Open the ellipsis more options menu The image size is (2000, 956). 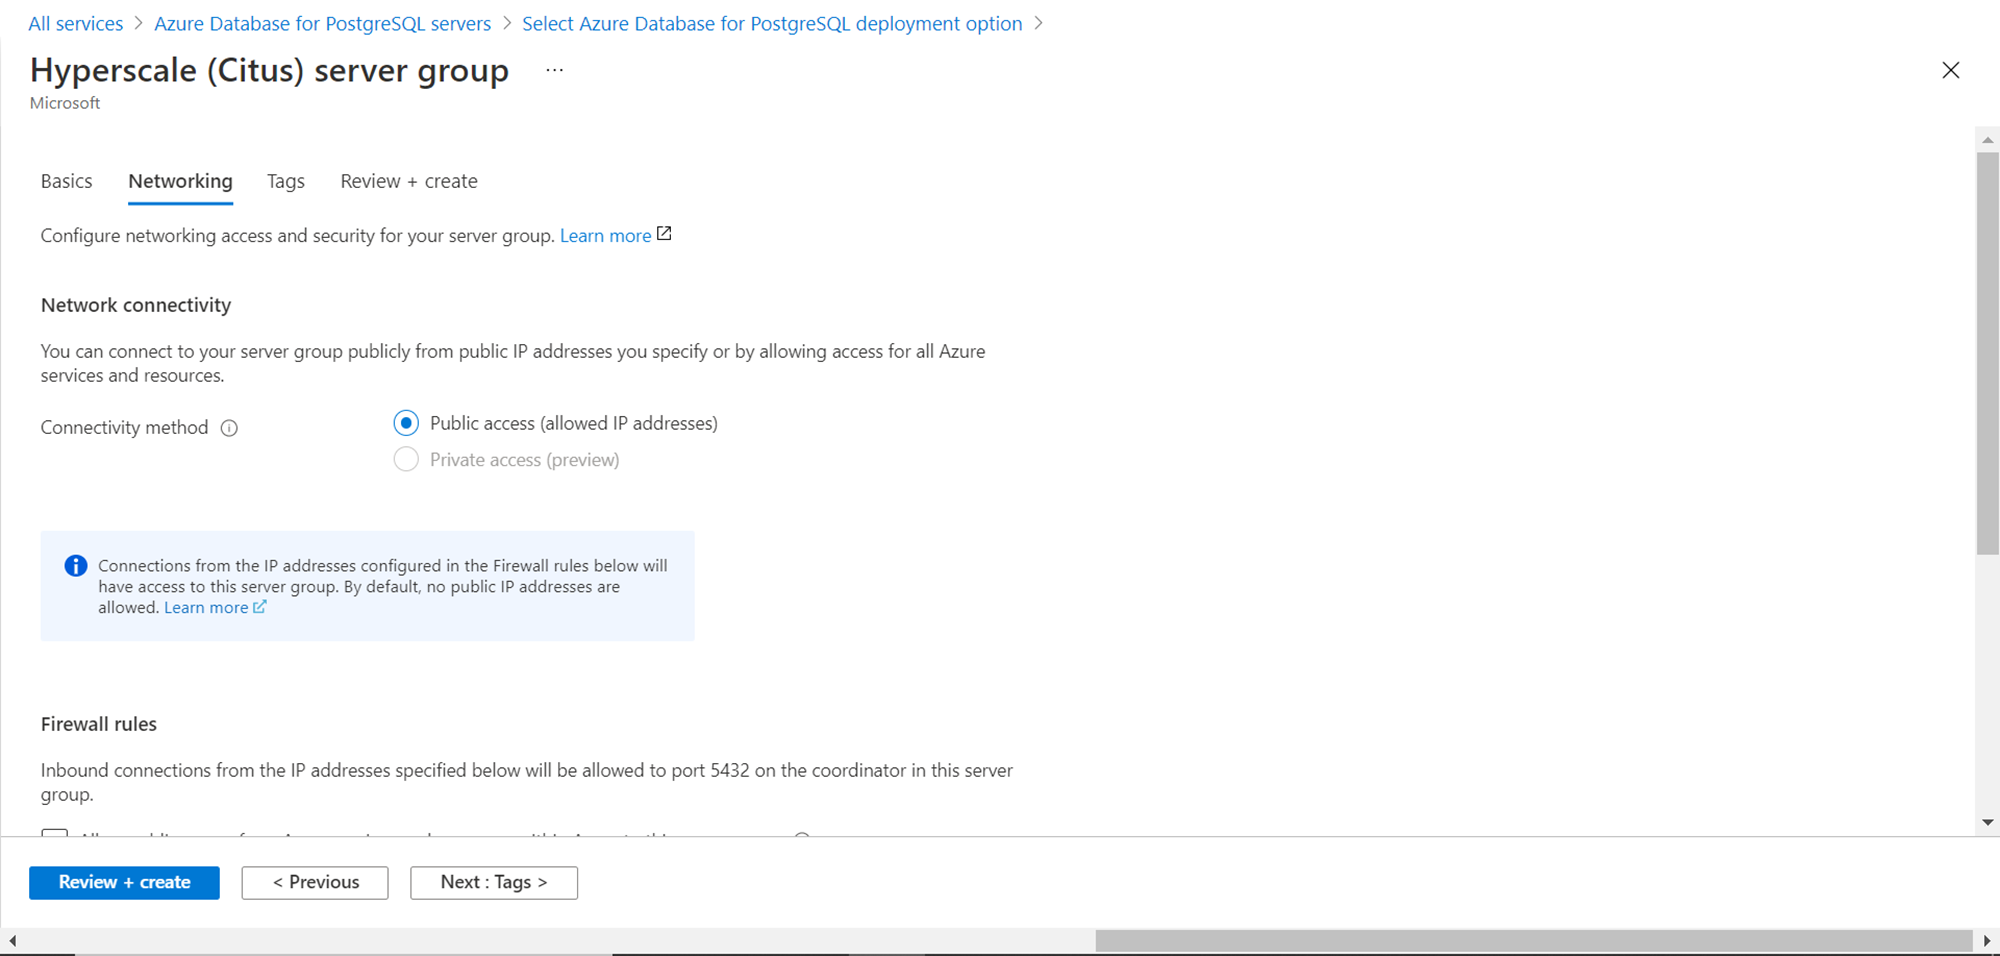pos(555,70)
